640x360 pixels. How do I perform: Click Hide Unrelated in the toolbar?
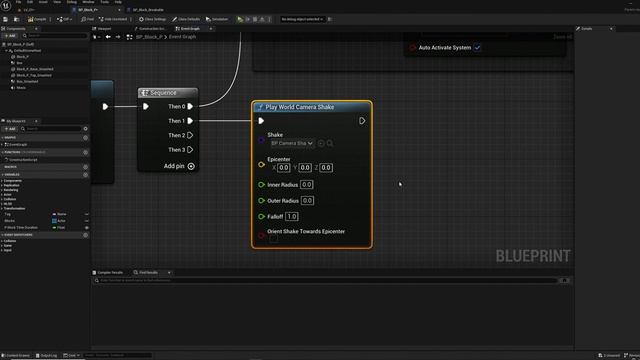pyautogui.click(x=113, y=19)
